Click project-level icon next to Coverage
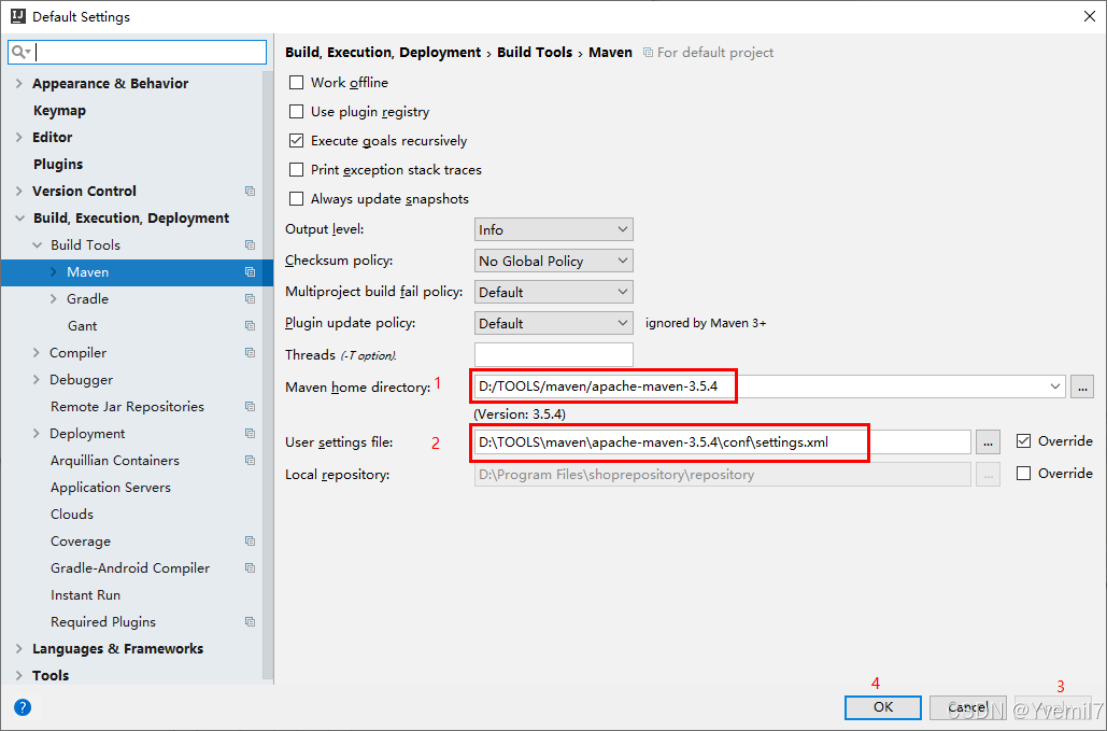The height and width of the screenshot is (731, 1108). coord(250,541)
